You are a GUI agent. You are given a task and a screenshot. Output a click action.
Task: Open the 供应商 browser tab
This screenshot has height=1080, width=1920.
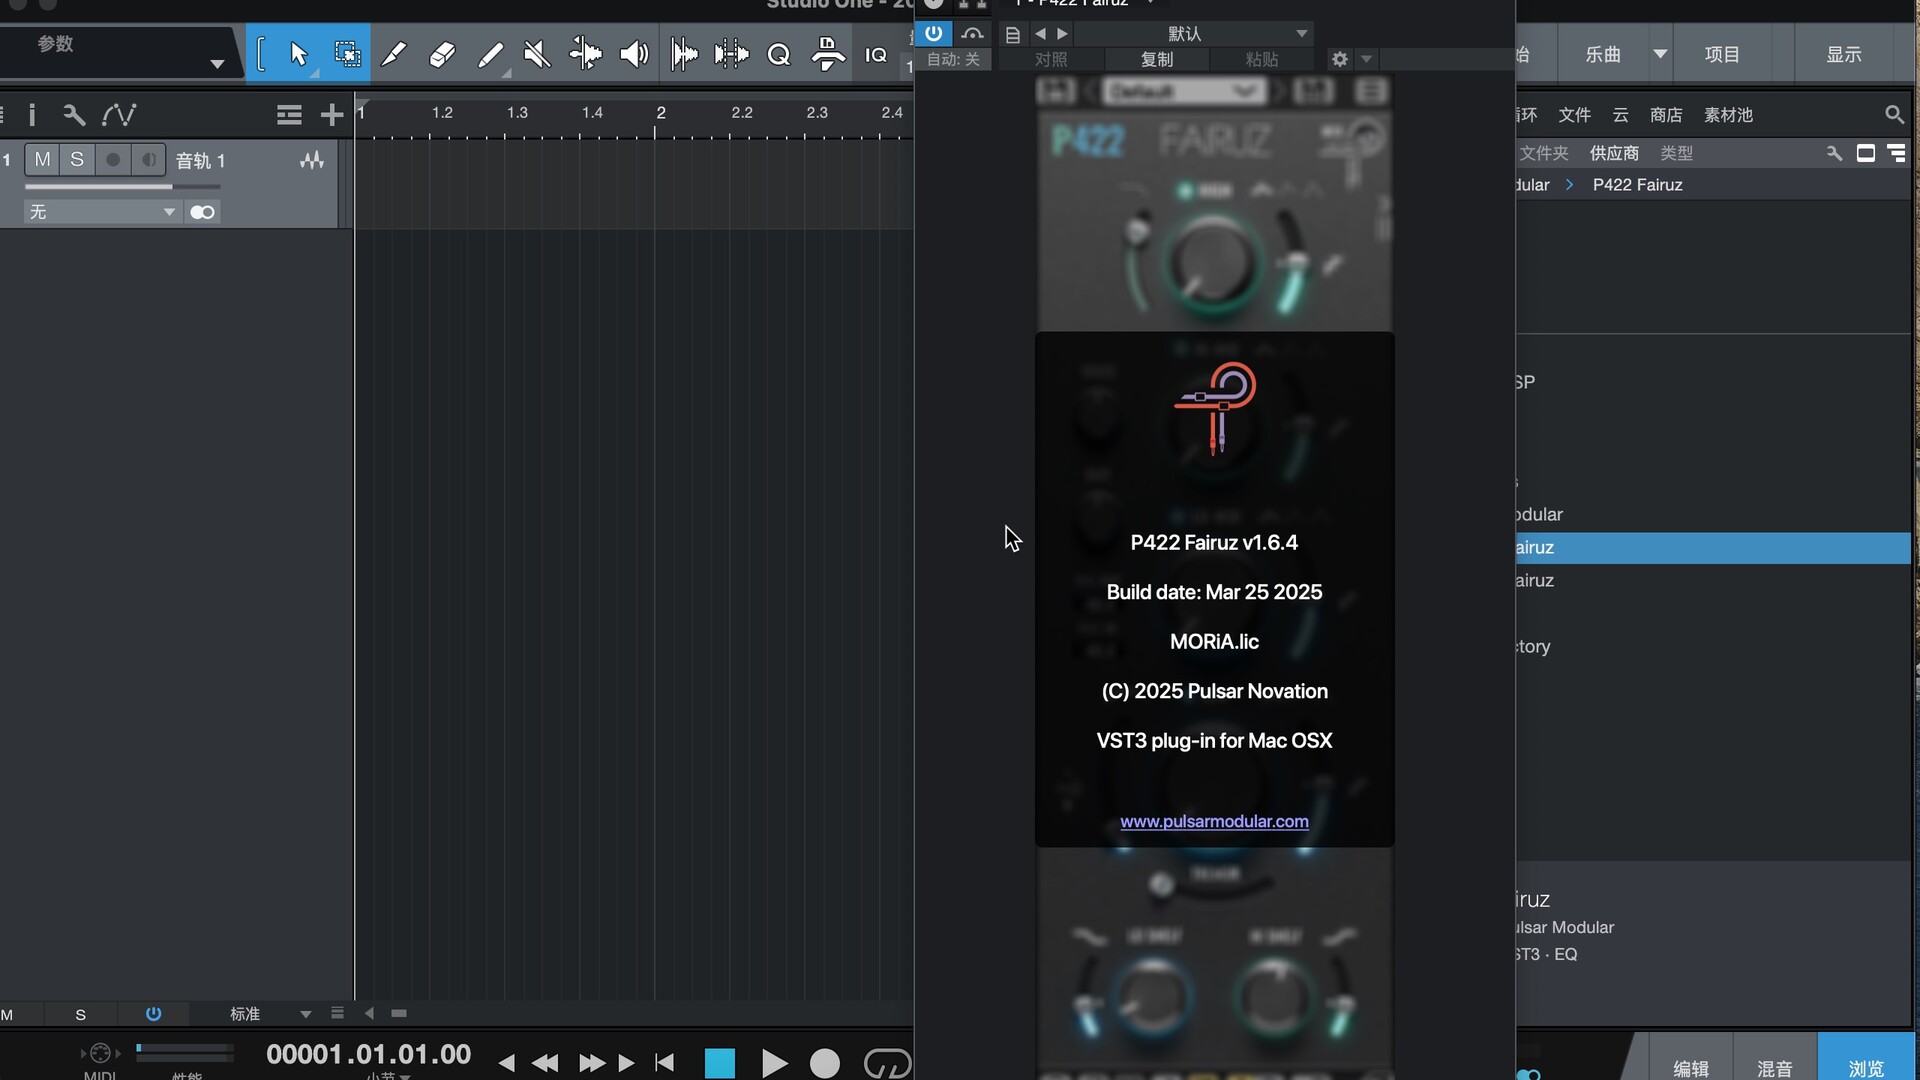coord(1614,153)
